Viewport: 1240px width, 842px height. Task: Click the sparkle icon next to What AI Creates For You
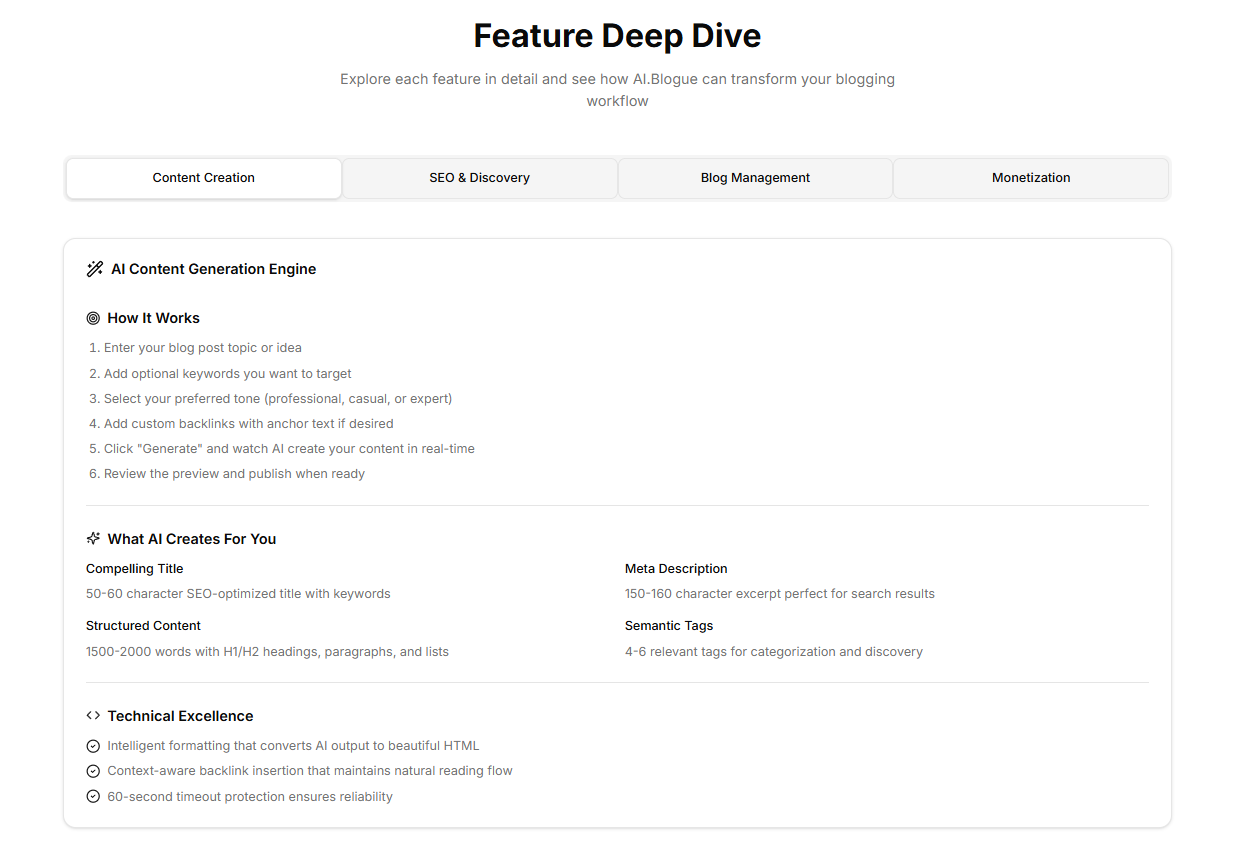pyautogui.click(x=93, y=539)
